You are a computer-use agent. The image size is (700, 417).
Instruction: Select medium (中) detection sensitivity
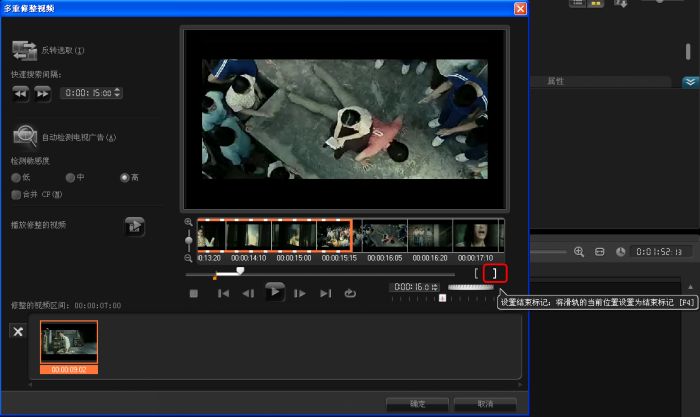coord(69,177)
